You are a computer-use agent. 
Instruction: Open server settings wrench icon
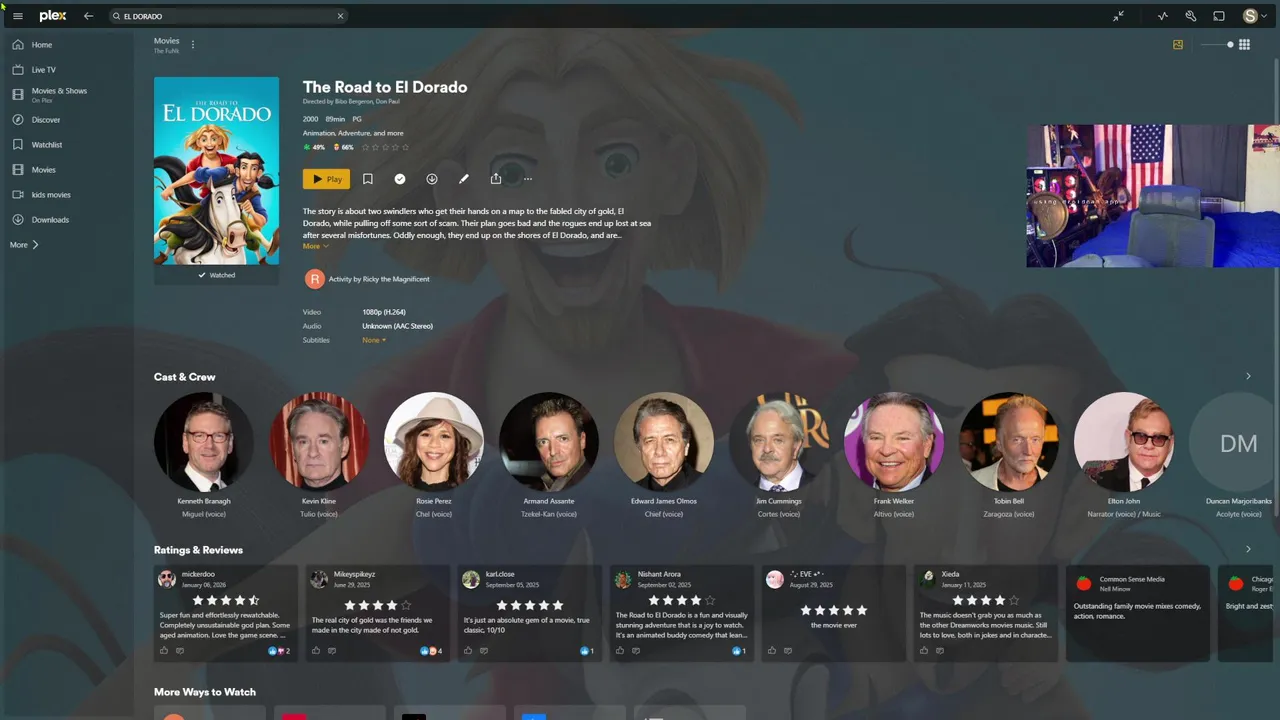1191,16
